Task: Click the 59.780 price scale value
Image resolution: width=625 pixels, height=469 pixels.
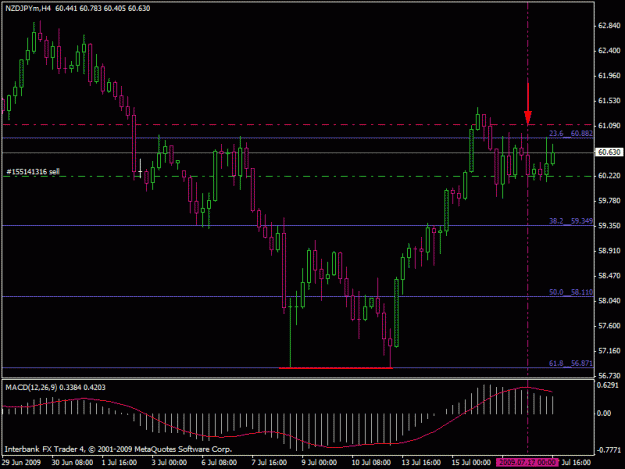Action: click(609, 201)
